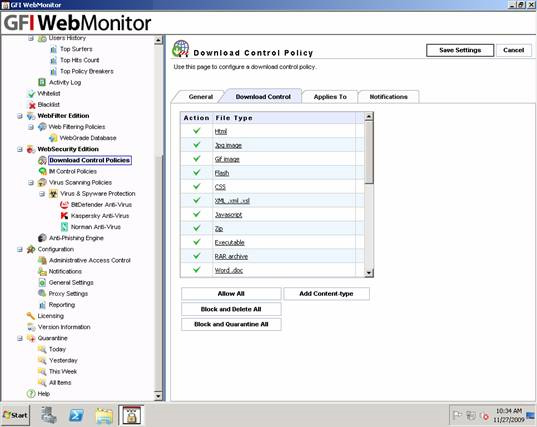Click the Top Hits Count chart icon
The height and width of the screenshot is (427, 537).
tap(53, 61)
